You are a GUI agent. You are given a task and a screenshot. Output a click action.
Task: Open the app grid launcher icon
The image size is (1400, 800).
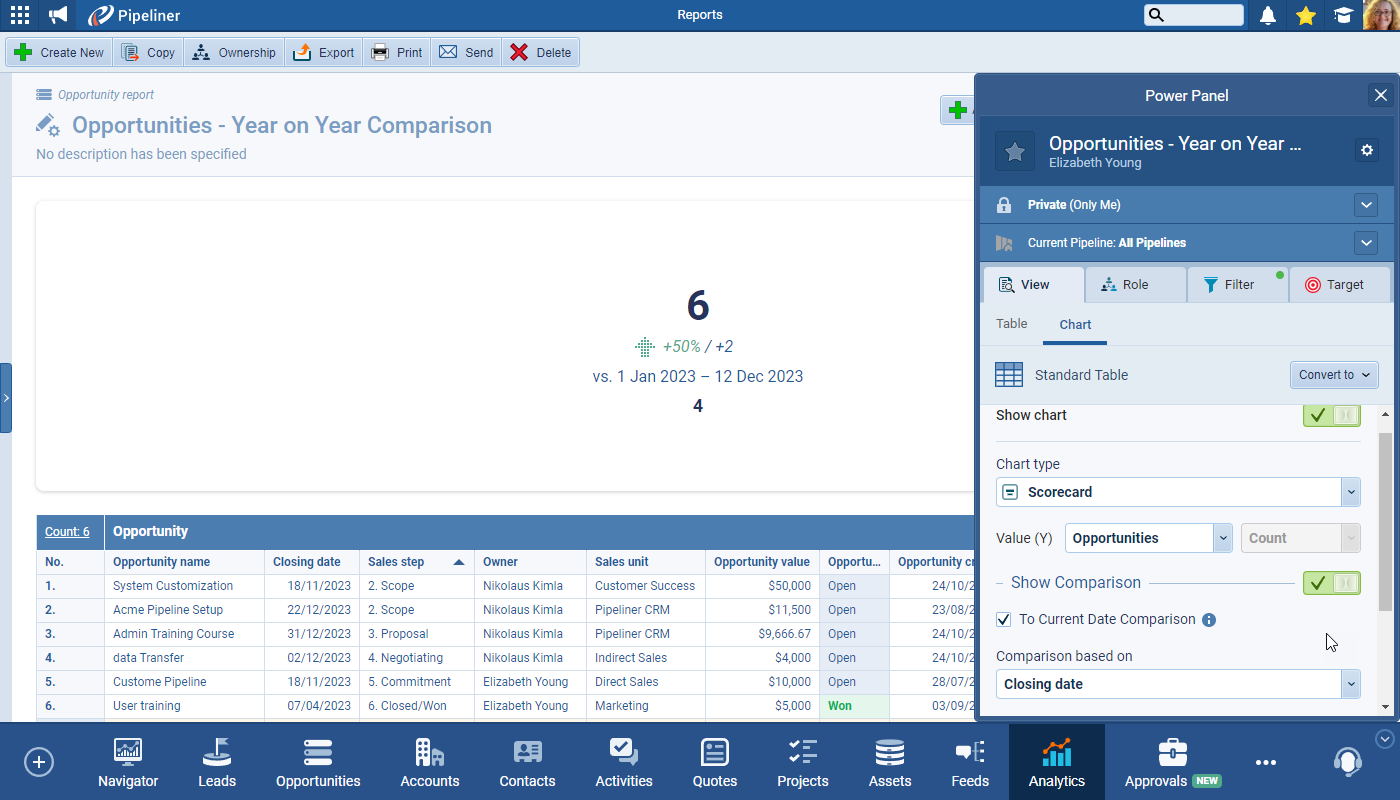pos(19,15)
